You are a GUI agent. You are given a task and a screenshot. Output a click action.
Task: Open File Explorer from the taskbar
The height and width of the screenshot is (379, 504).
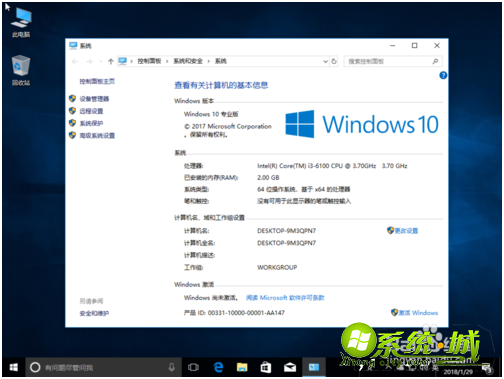(242, 367)
